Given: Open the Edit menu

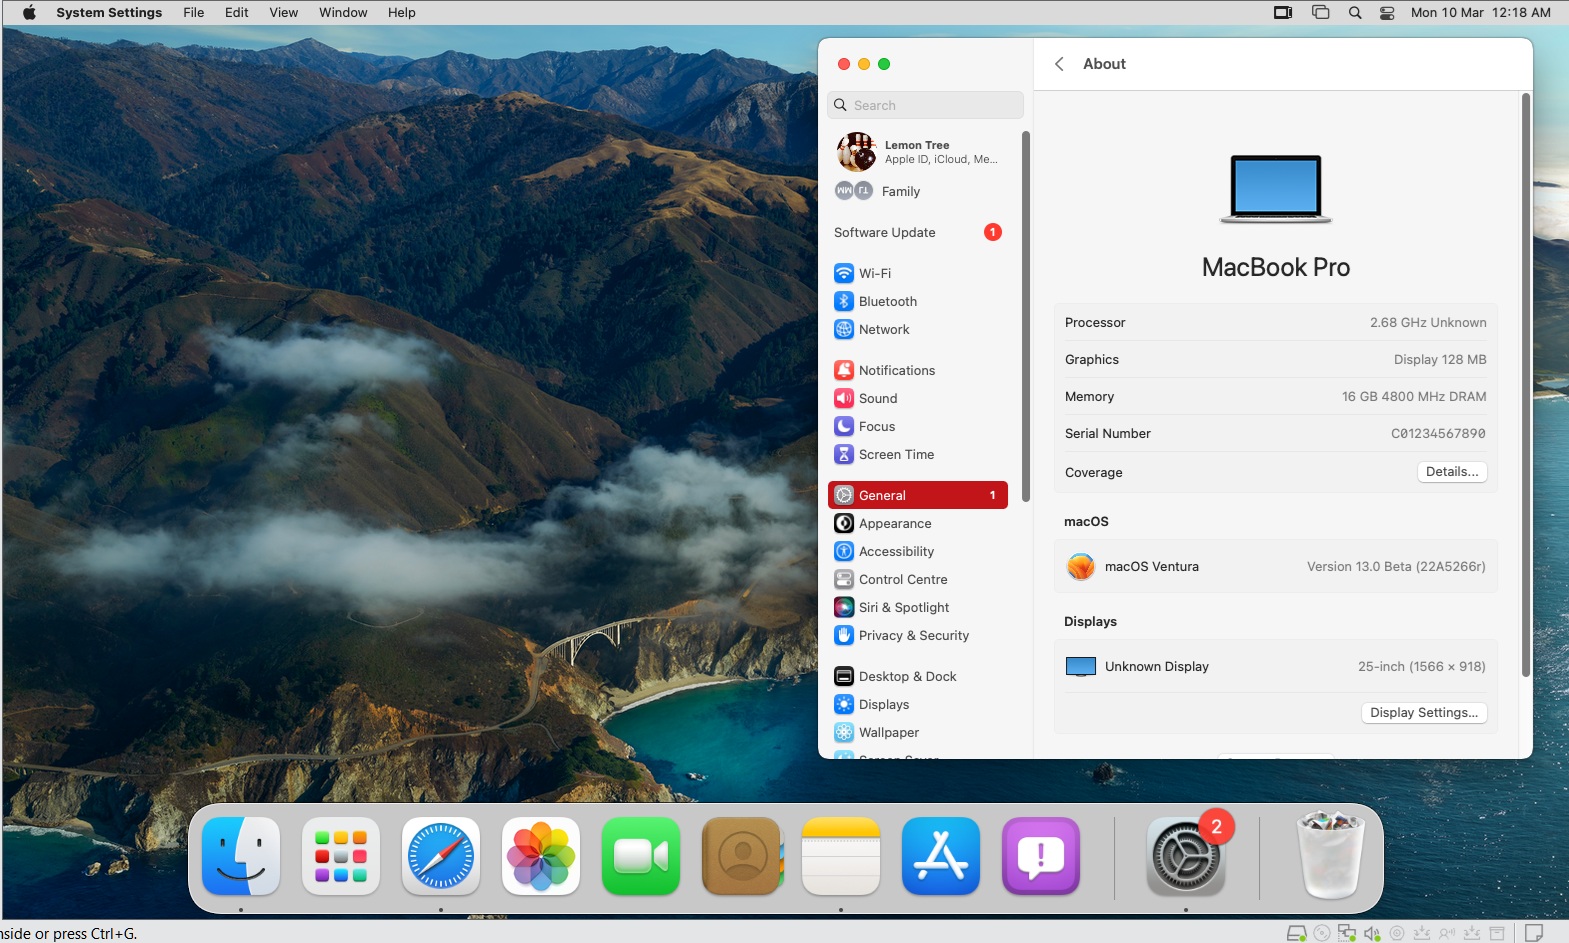Looking at the screenshot, I should (x=237, y=12).
